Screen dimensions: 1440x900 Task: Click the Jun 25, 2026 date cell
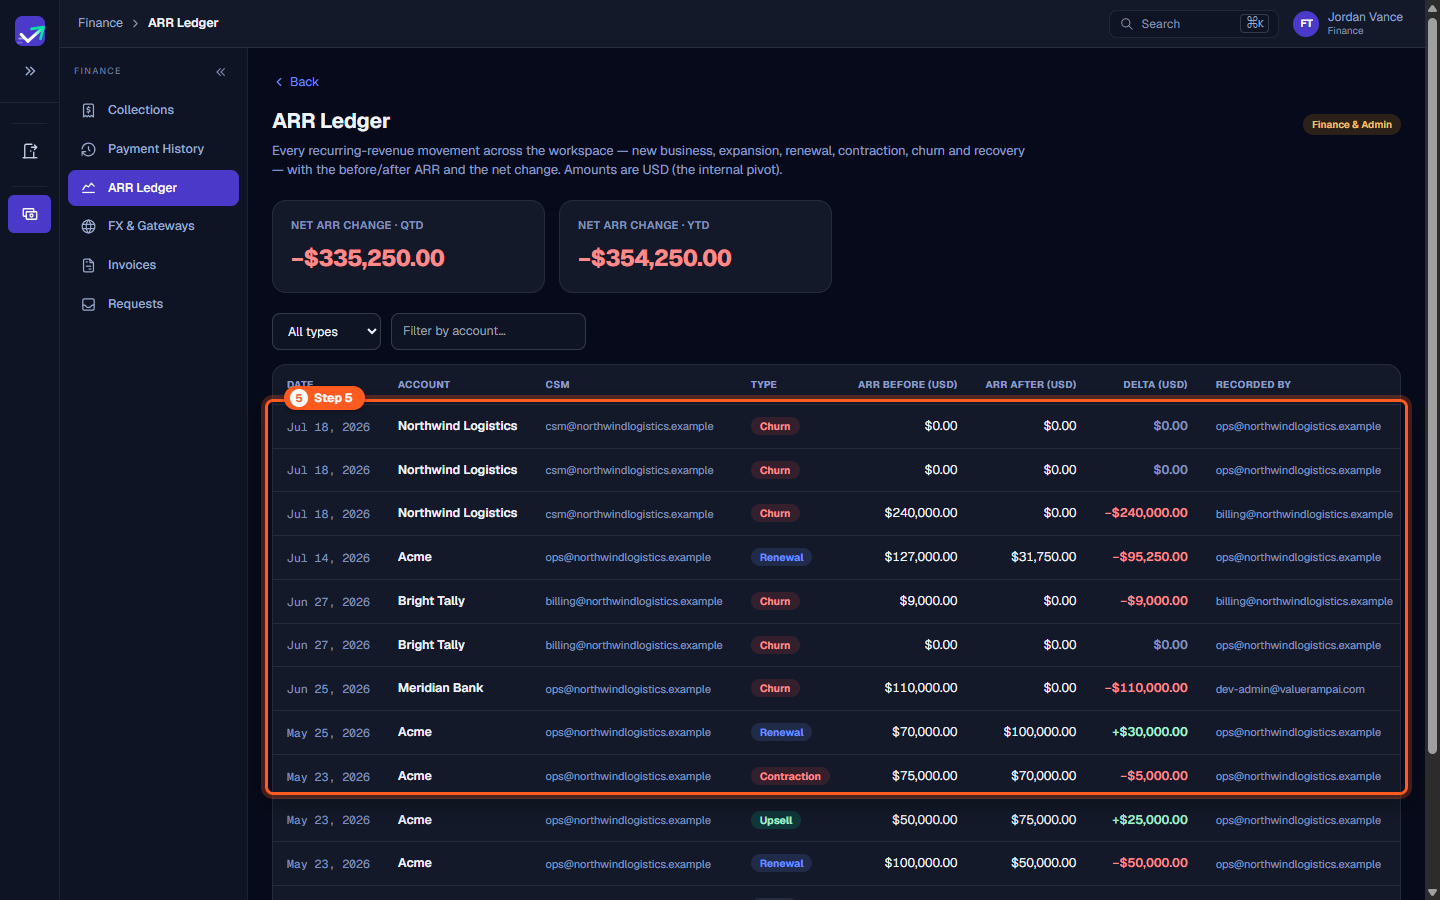coord(328,690)
